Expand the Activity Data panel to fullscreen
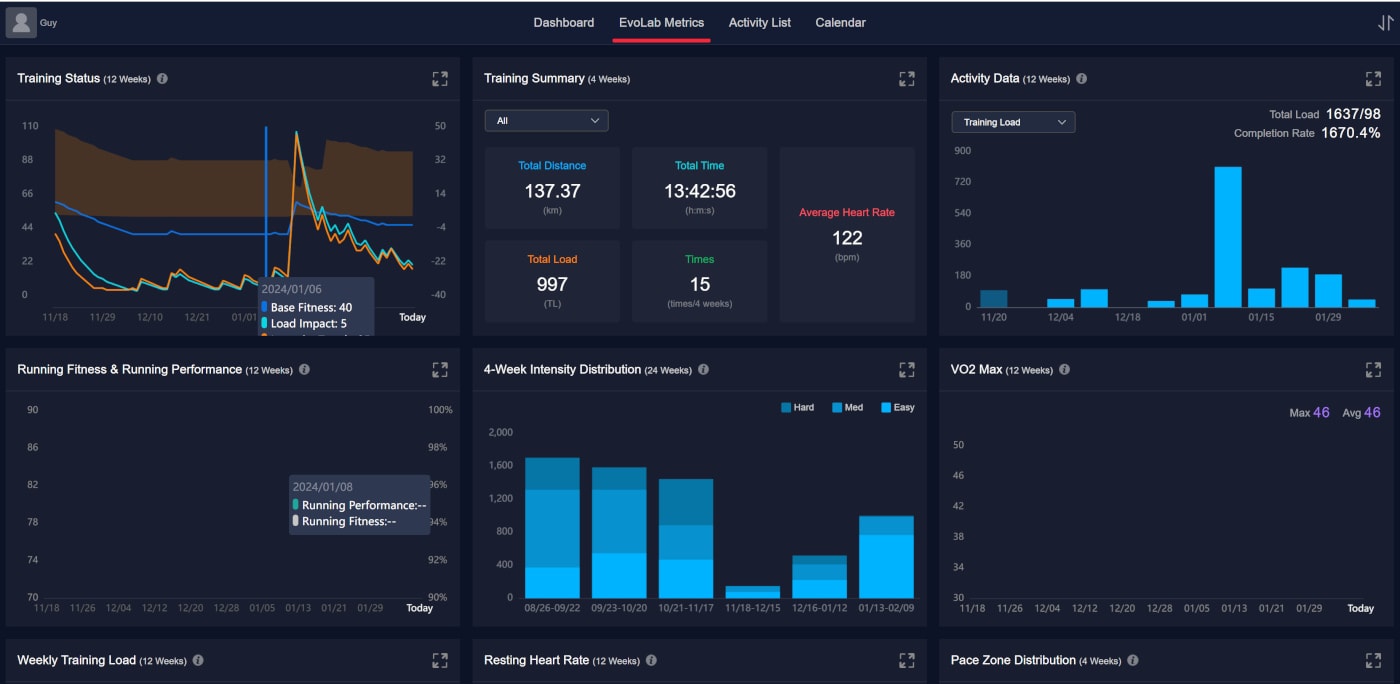The image size is (1400, 684). [x=1373, y=78]
